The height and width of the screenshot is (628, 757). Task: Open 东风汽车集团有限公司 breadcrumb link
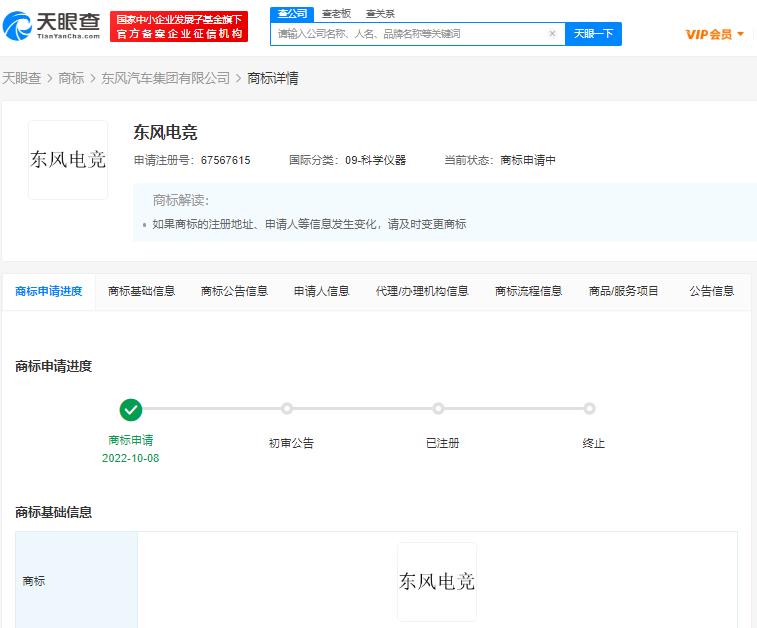(165, 78)
